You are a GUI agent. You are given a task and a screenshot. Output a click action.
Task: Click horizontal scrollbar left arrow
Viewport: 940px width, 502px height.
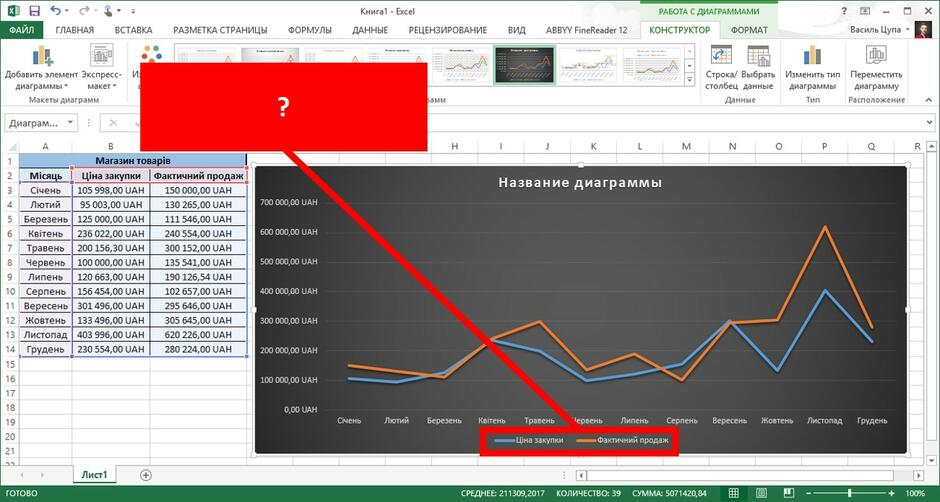(580, 475)
